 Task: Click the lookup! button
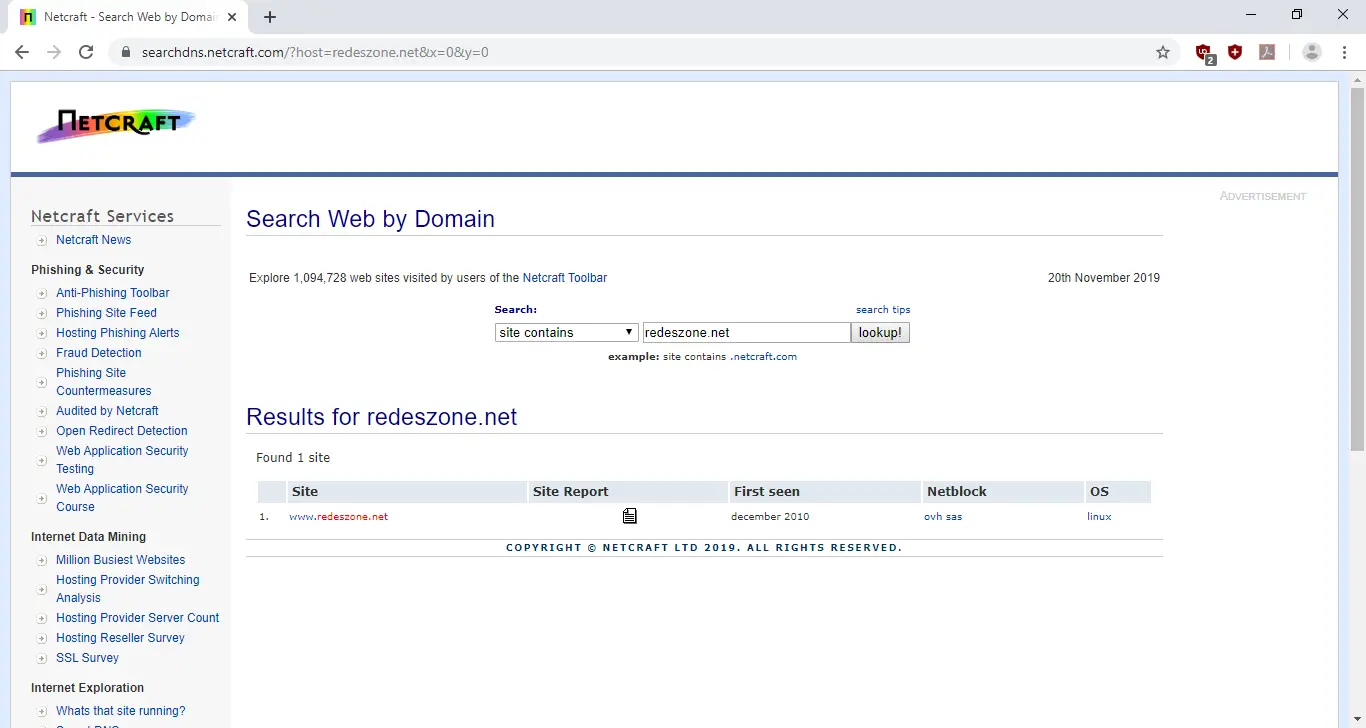[880, 332]
